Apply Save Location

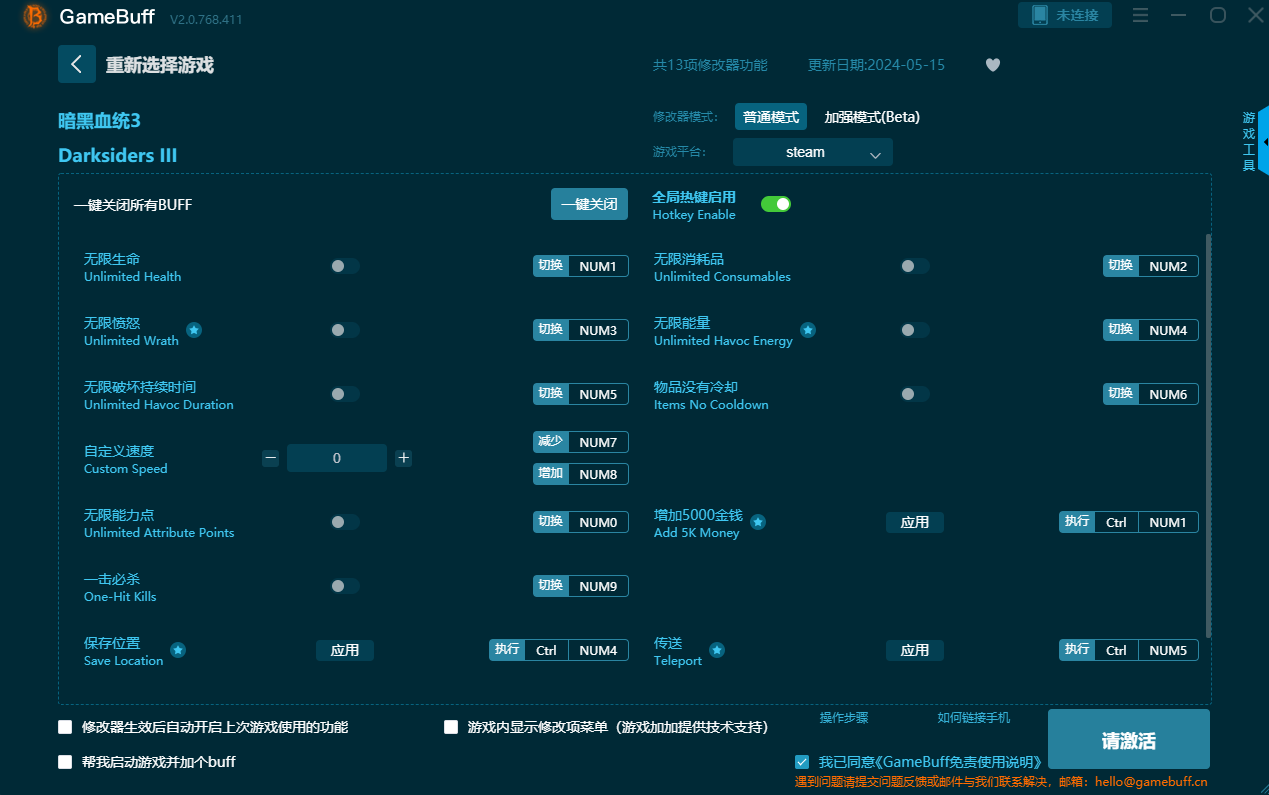tap(345, 650)
